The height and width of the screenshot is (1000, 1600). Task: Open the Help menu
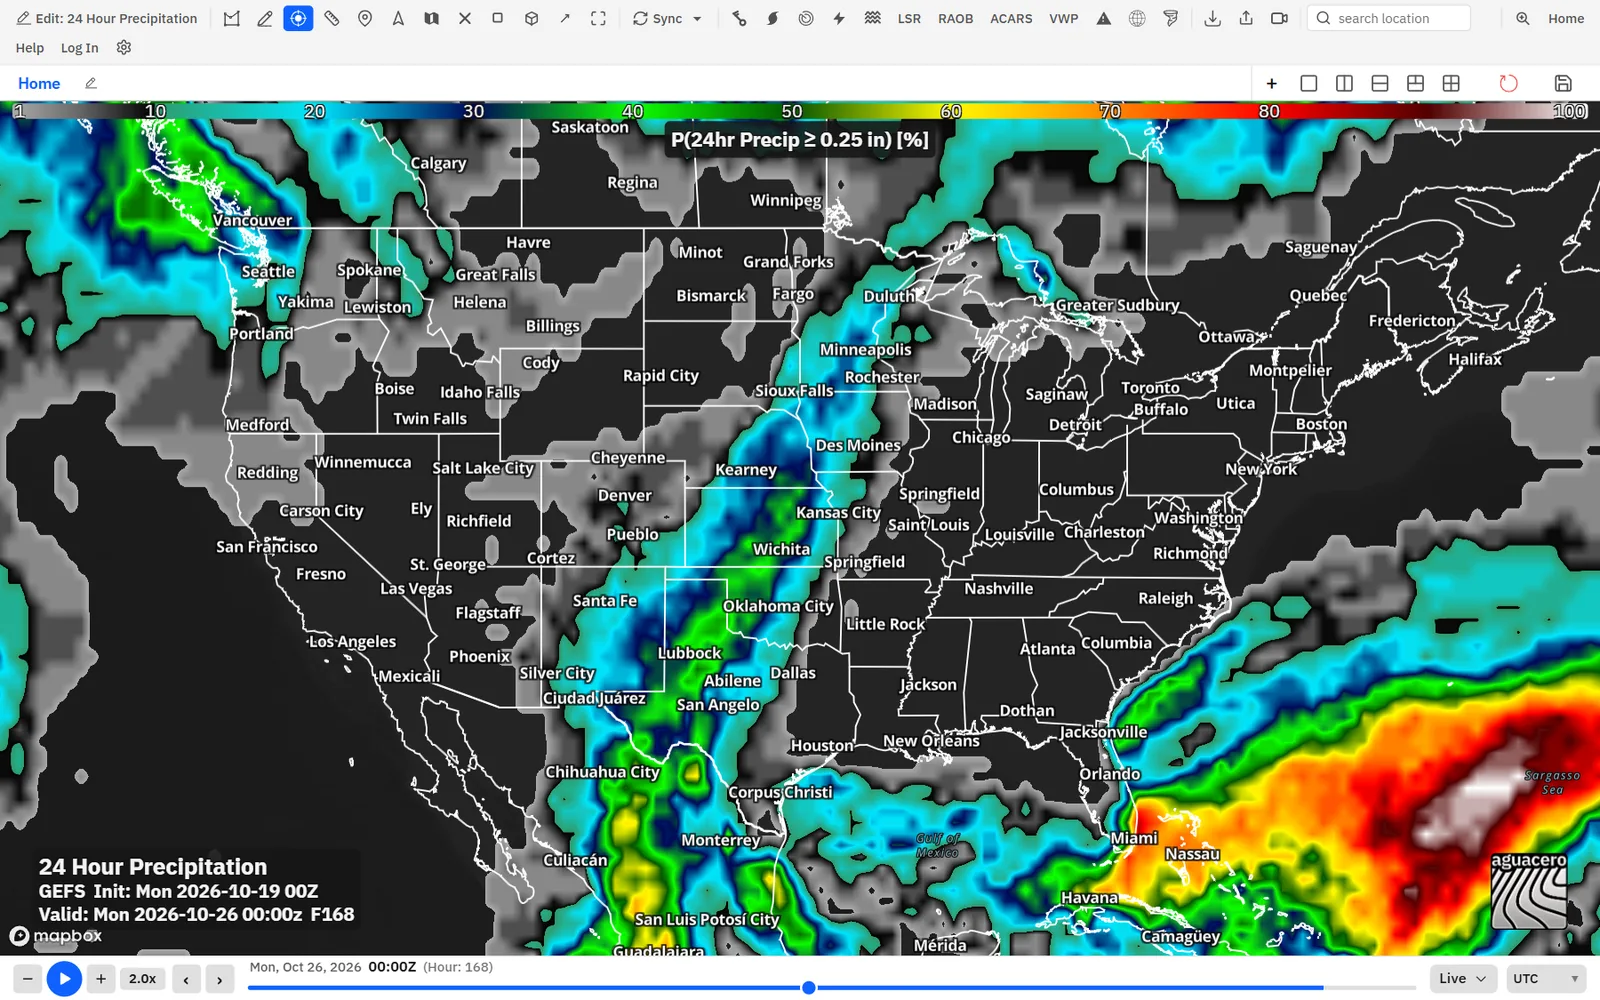30,47
